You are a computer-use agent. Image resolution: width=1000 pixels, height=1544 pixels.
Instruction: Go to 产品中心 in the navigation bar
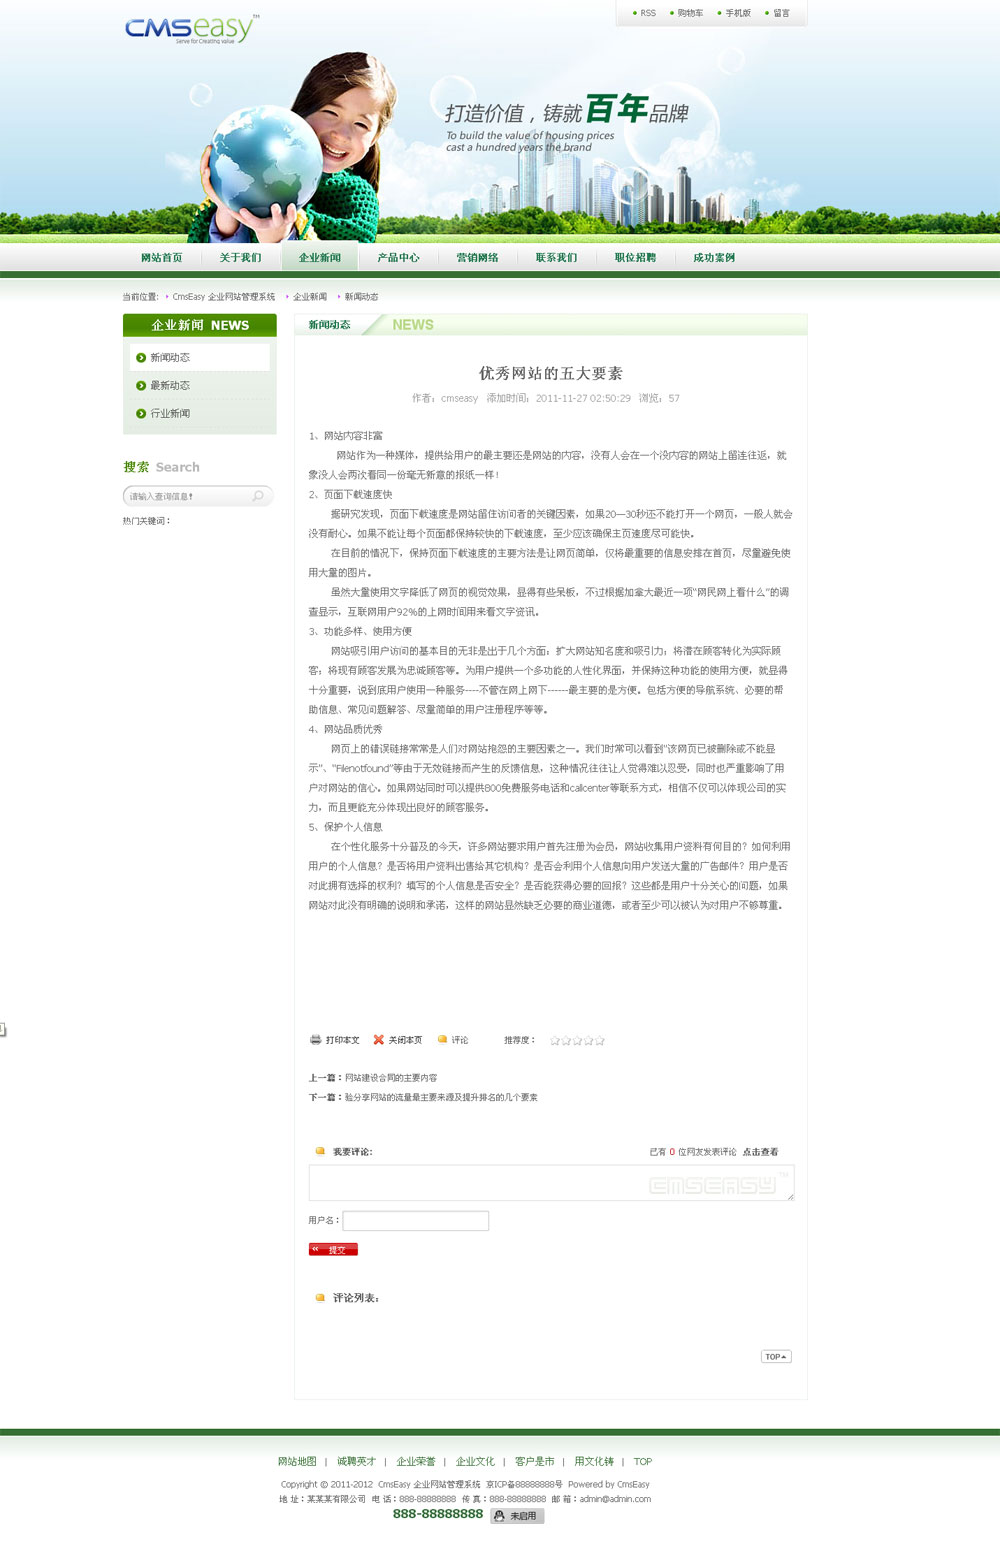pos(398,258)
